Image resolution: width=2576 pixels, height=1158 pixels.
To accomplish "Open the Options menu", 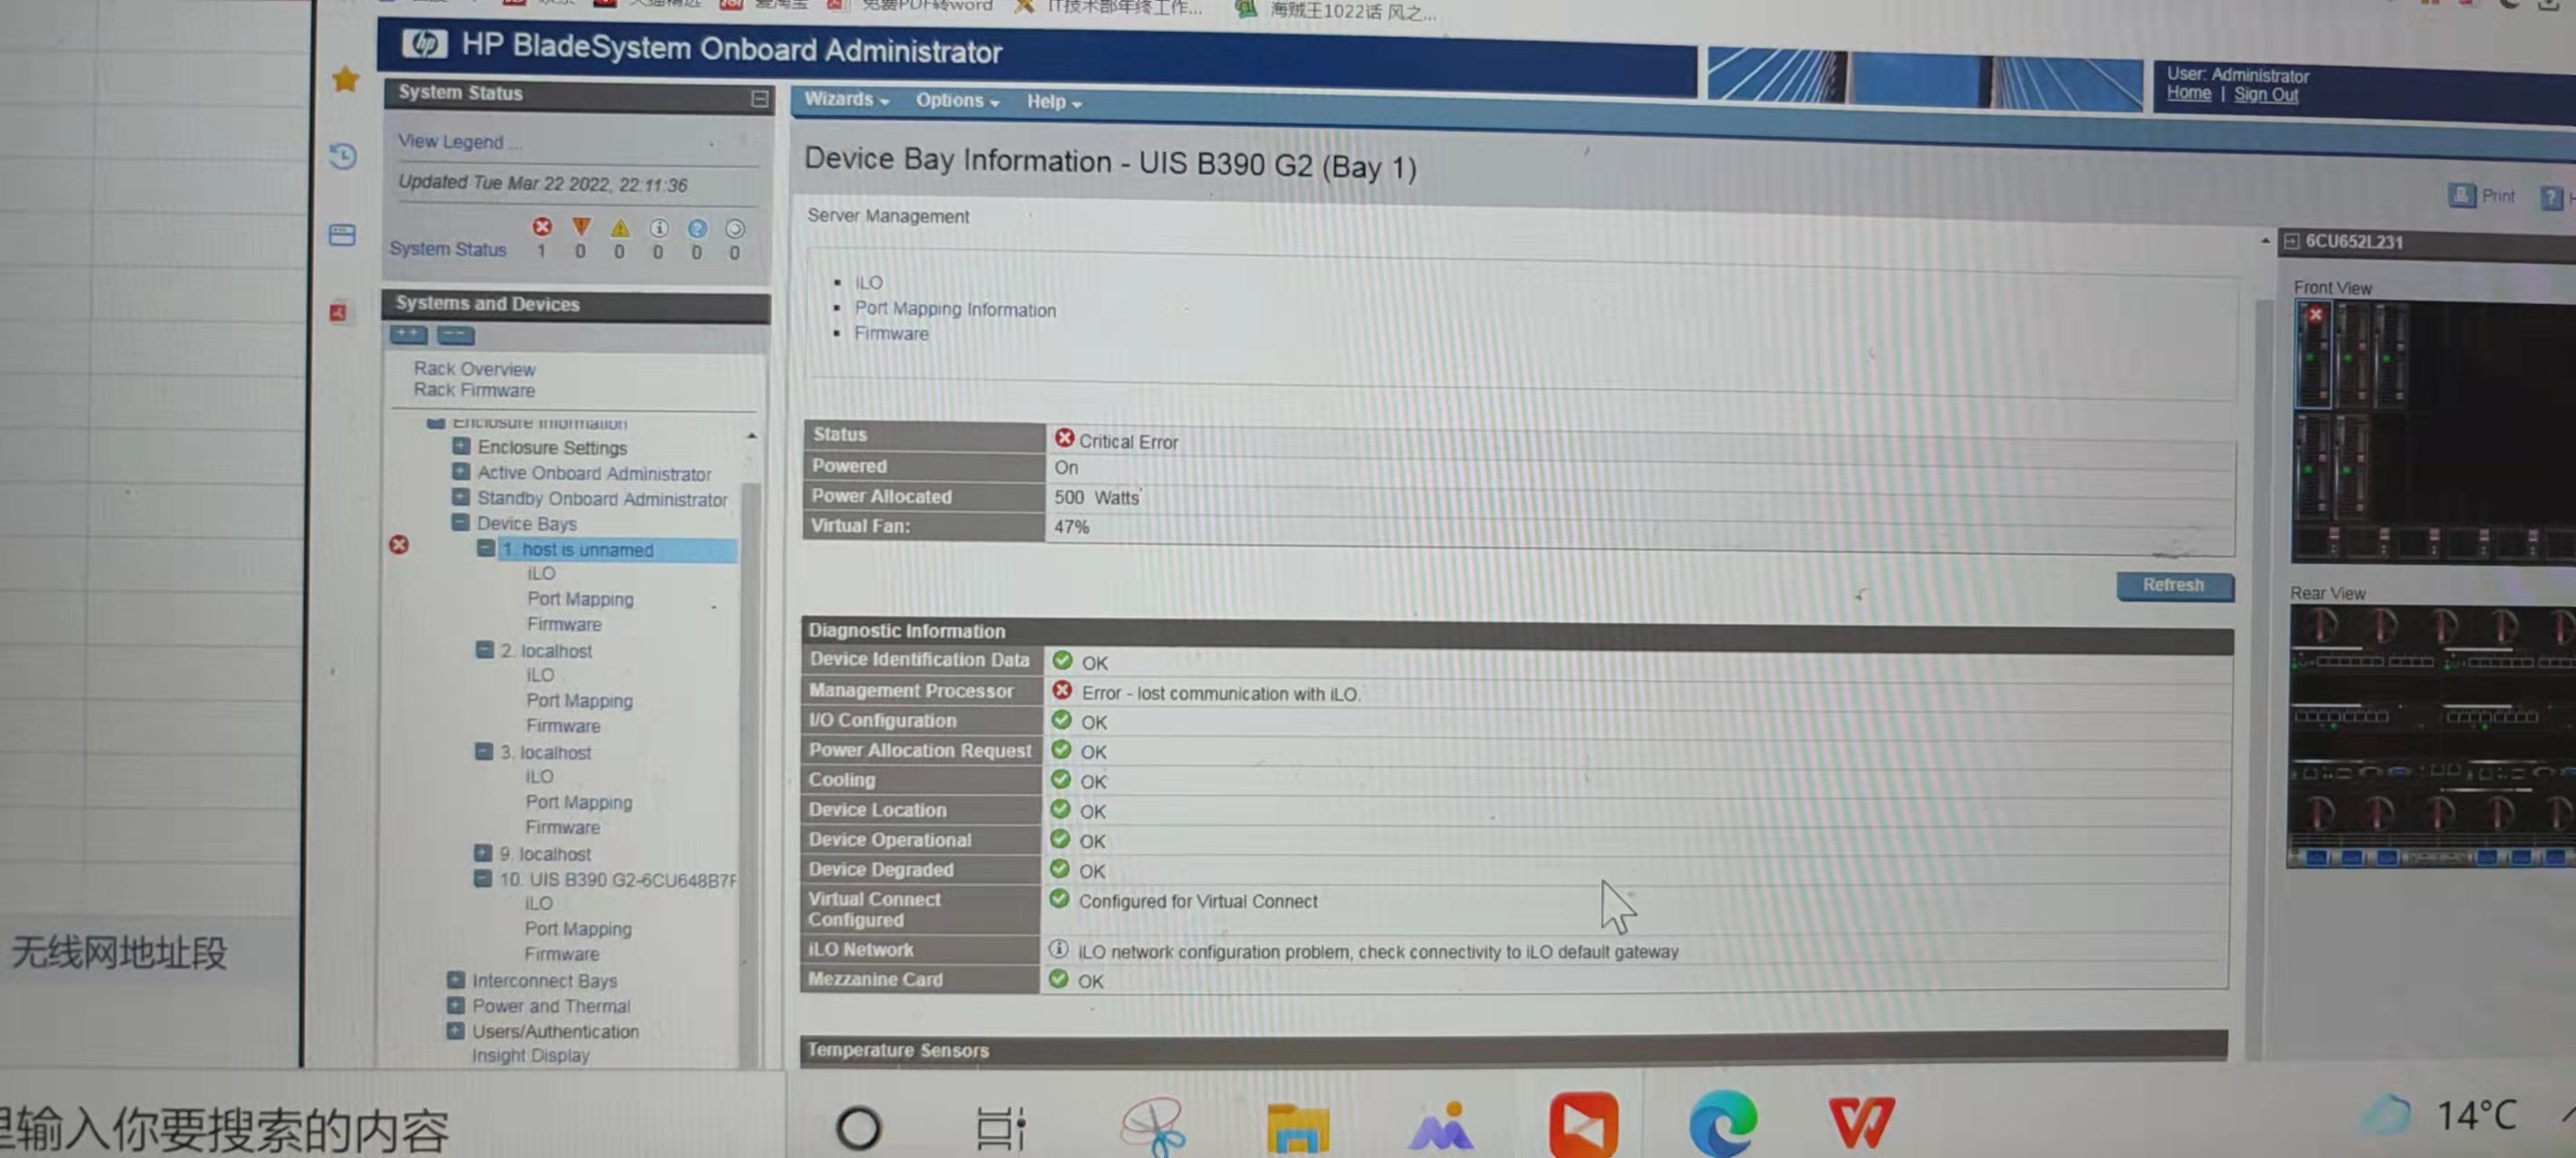I will coord(956,101).
